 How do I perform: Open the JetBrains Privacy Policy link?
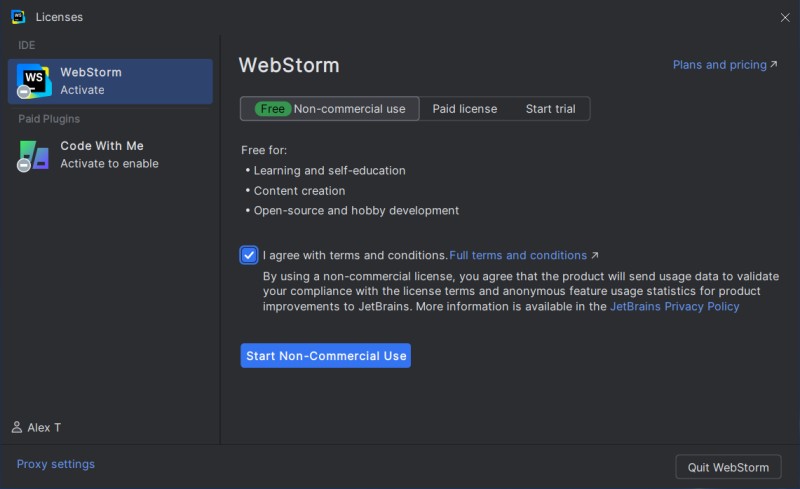(675, 307)
